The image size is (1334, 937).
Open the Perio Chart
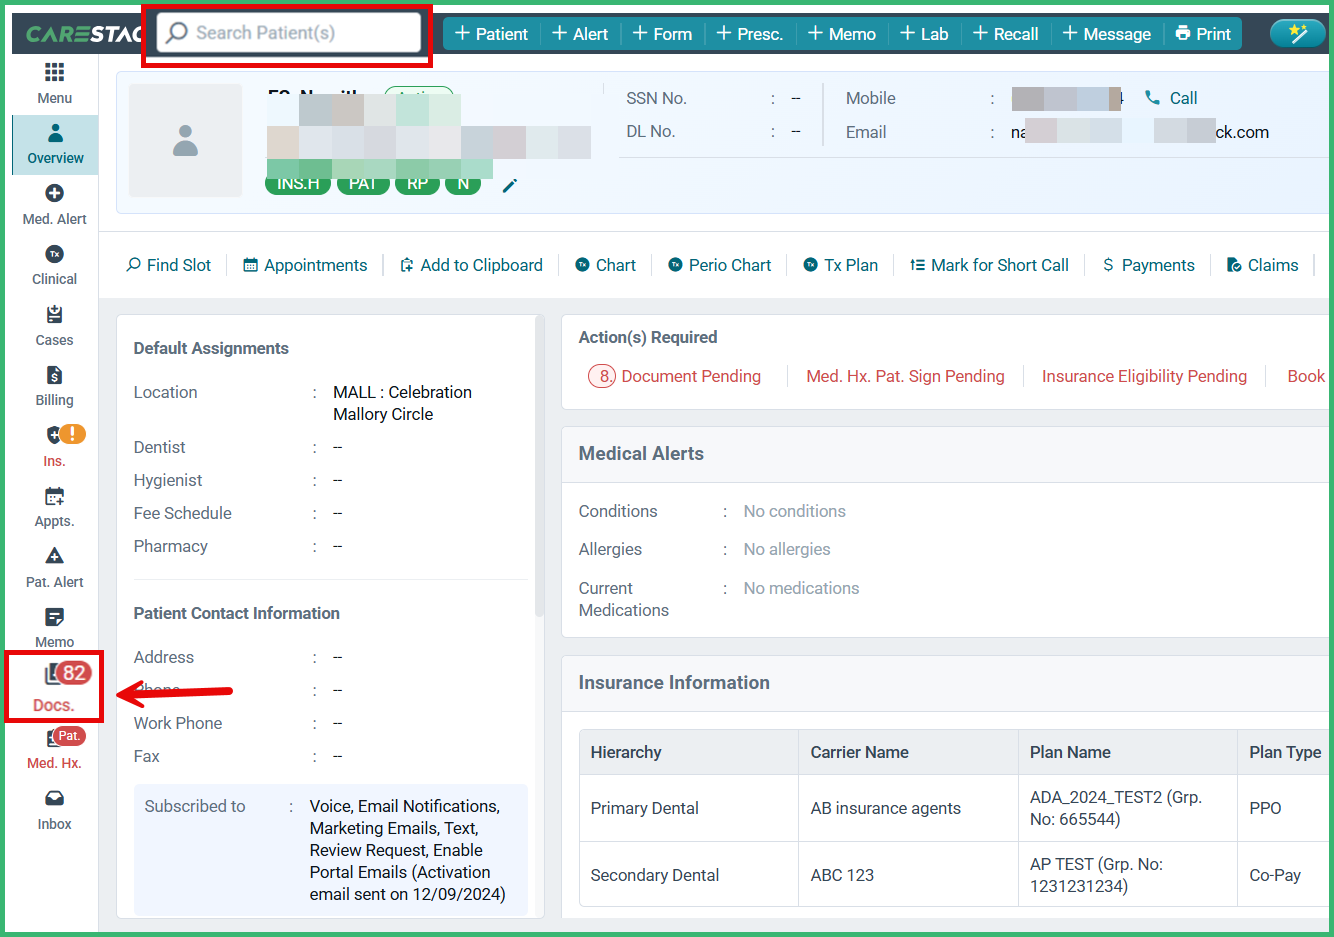tap(720, 265)
